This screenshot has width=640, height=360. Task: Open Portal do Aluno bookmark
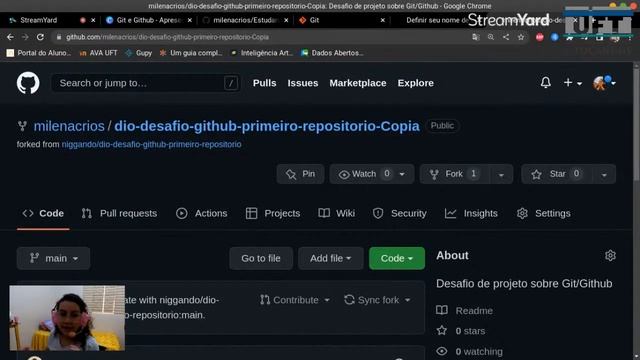(39, 53)
